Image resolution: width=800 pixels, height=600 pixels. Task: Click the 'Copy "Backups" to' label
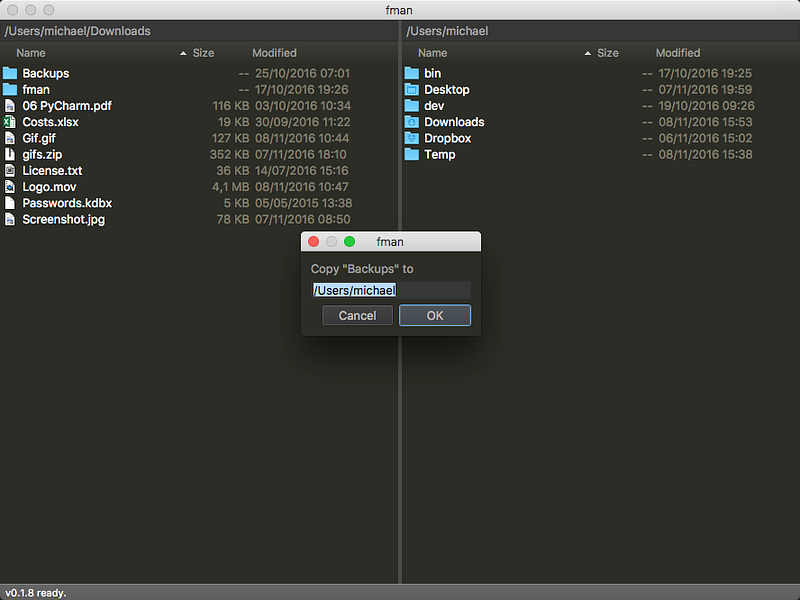pyautogui.click(x=362, y=269)
